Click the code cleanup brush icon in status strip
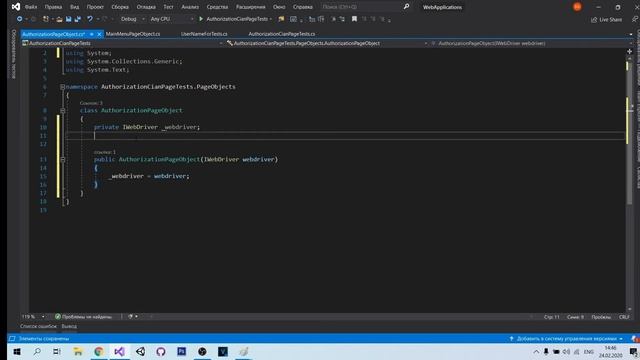 coord(131,317)
